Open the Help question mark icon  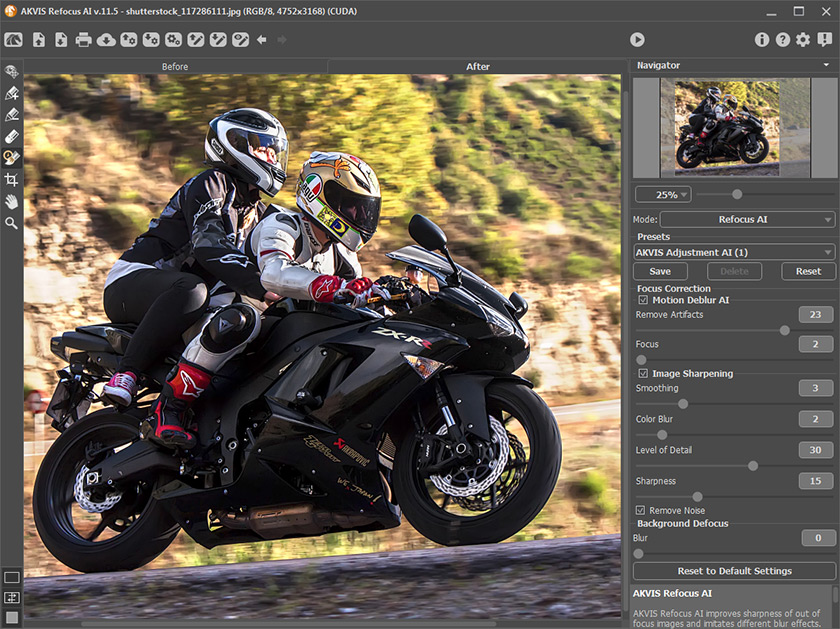point(783,40)
